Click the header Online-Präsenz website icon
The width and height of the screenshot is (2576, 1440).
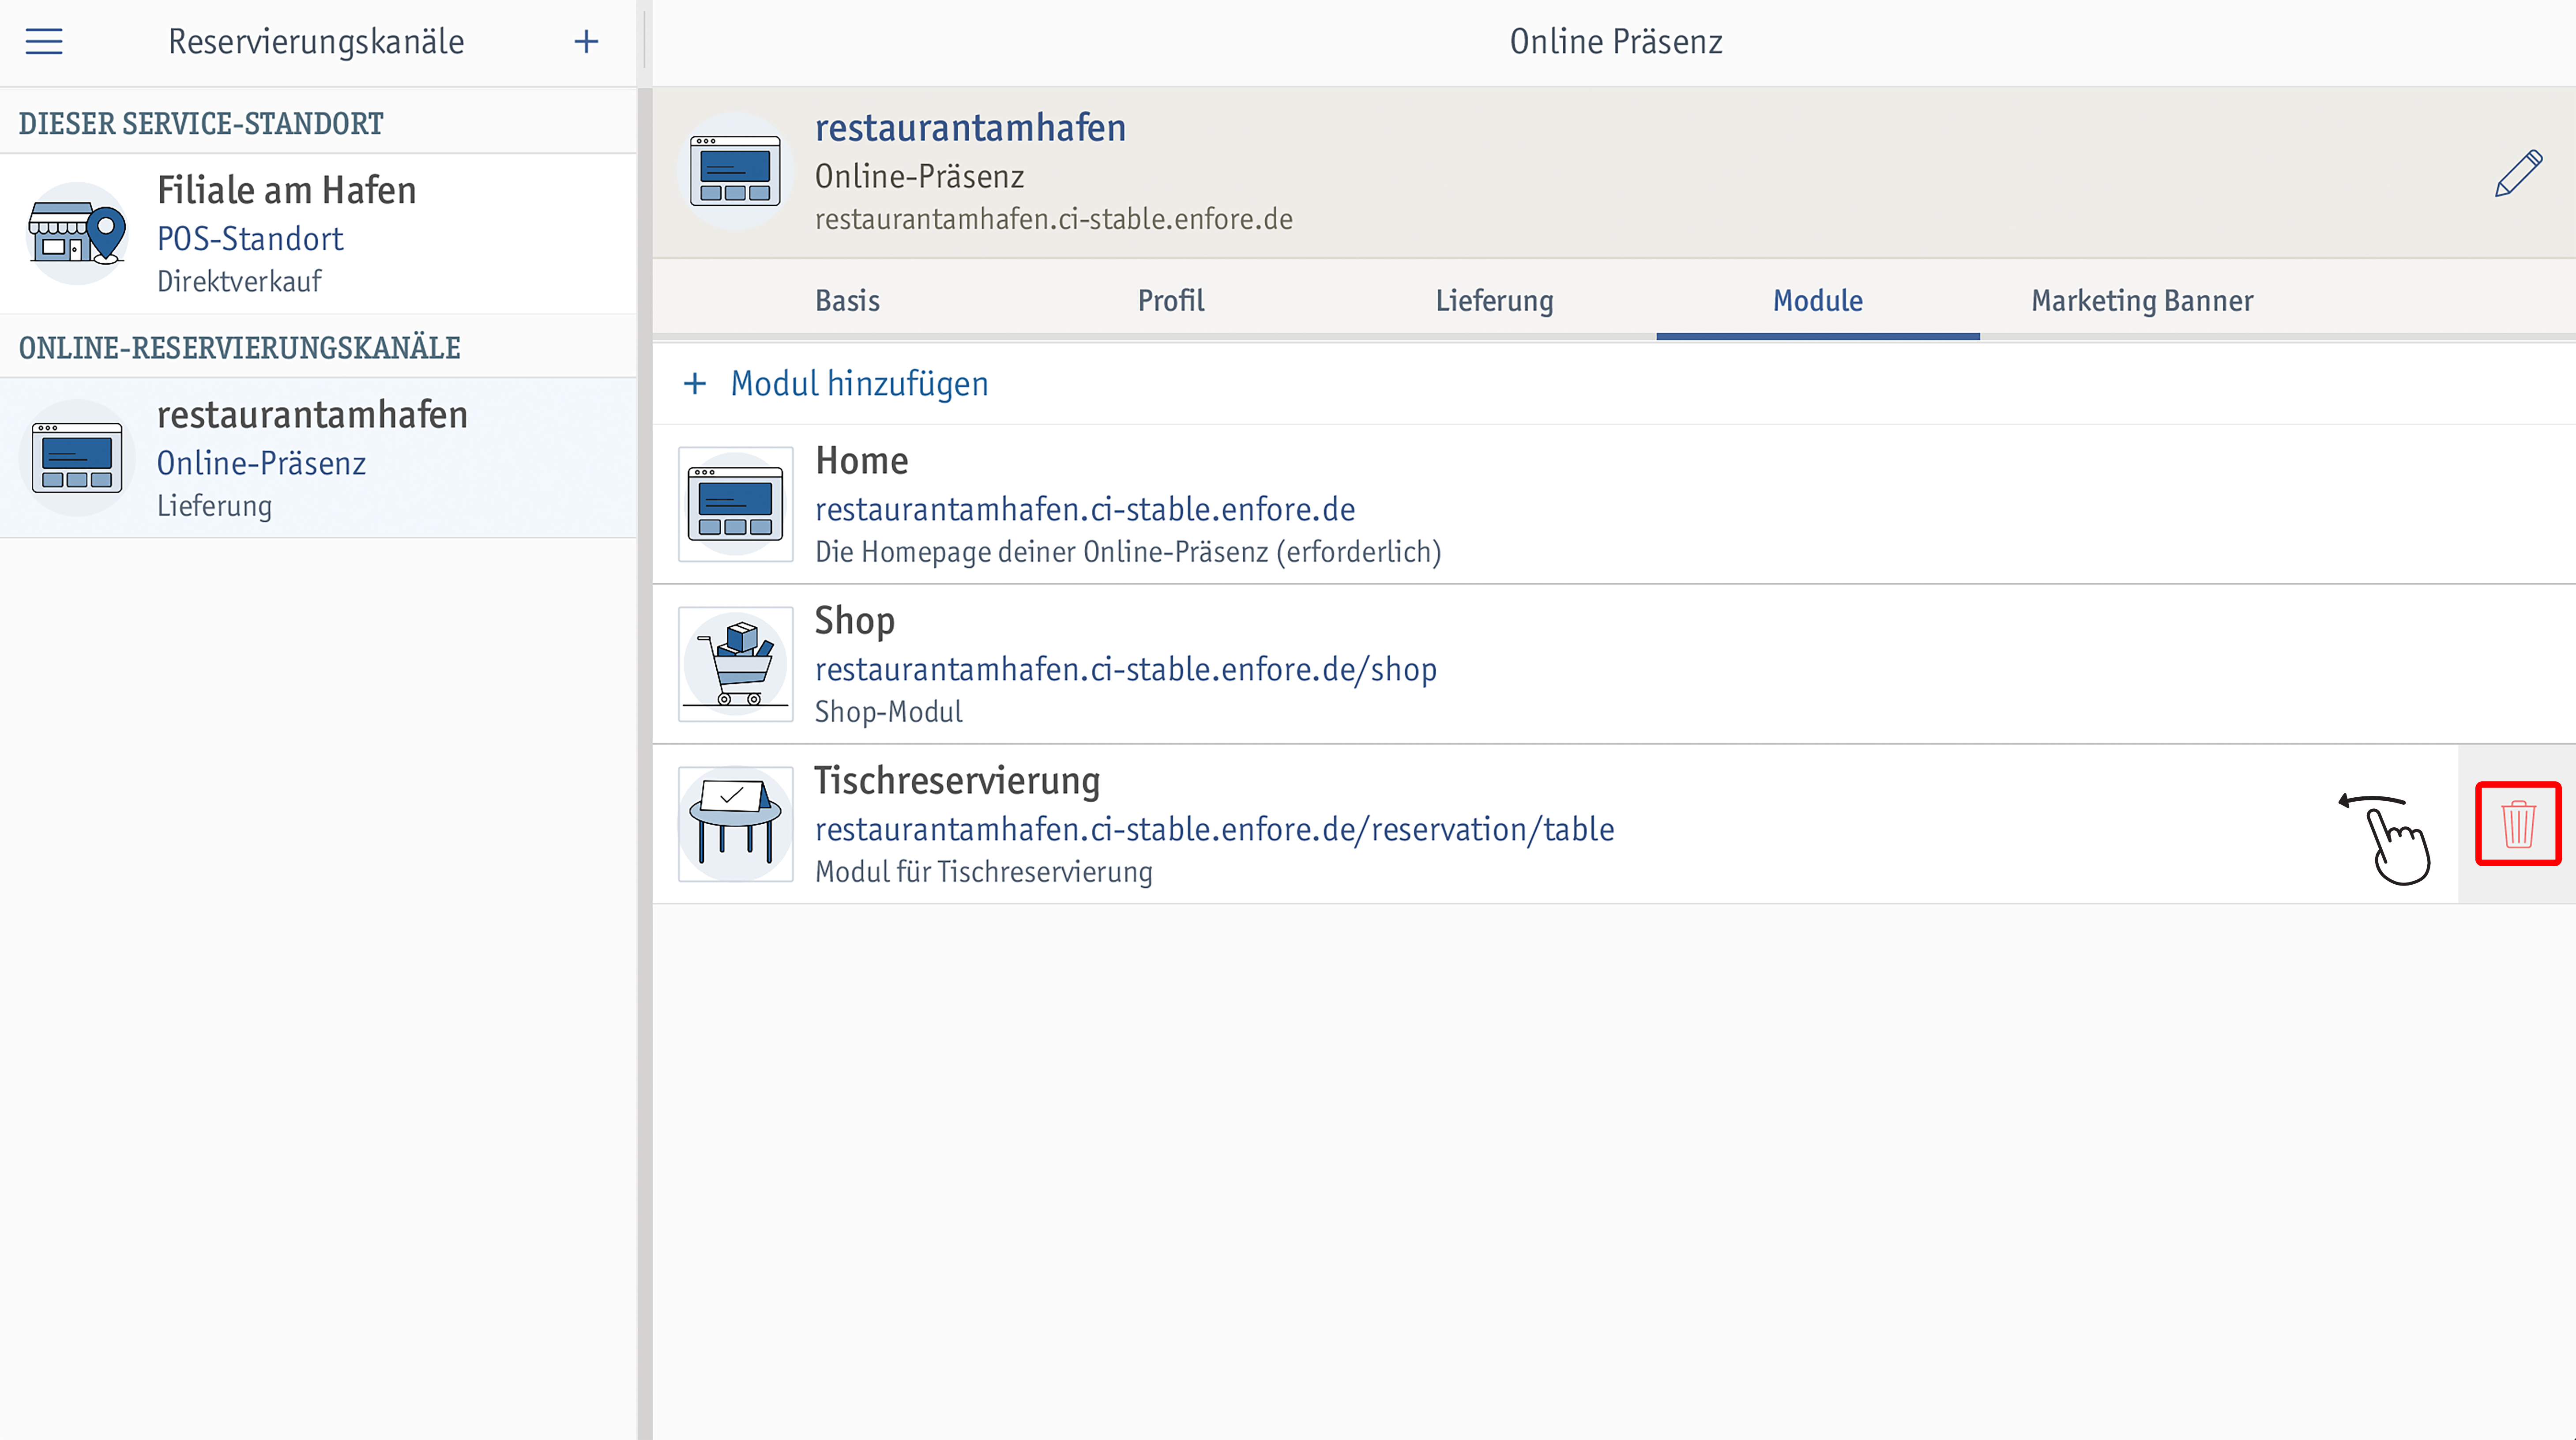(x=735, y=171)
